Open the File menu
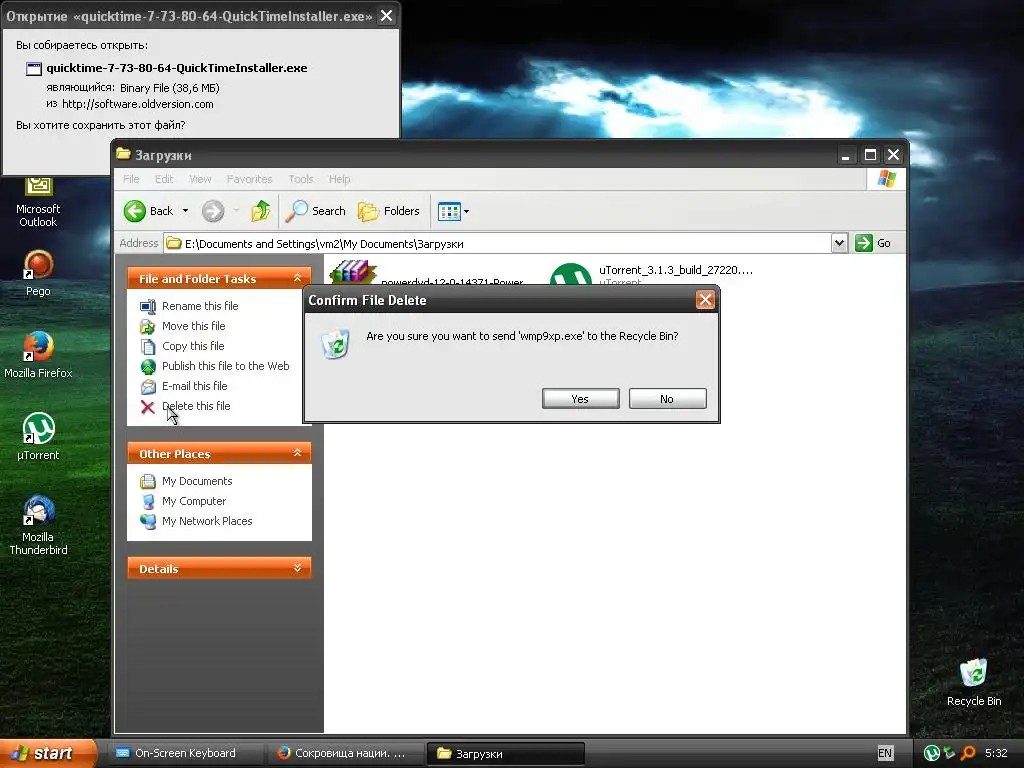This screenshot has width=1024, height=768. tap(131, 179)
